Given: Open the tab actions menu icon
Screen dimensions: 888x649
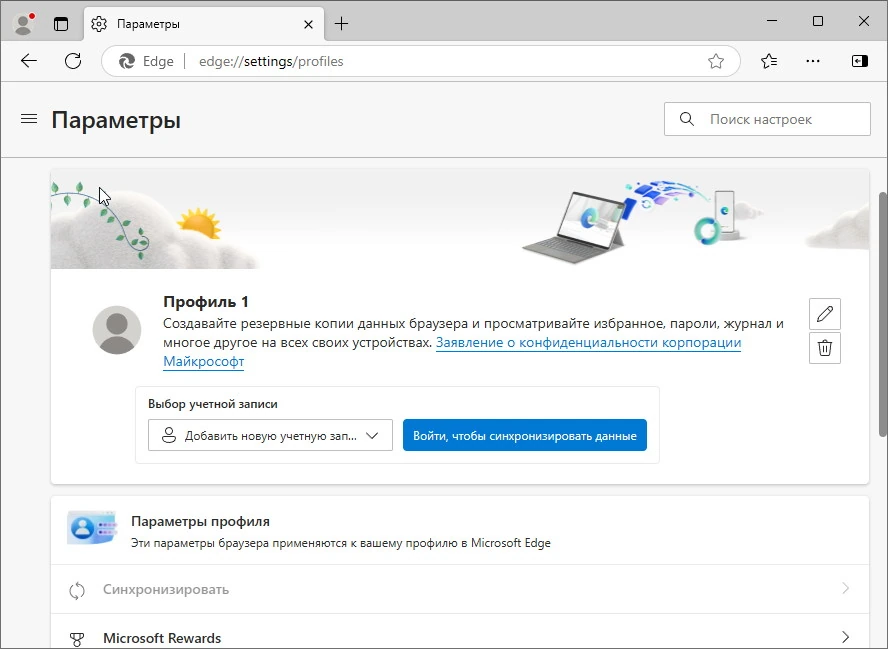Looking at the screenshot, I should [61, 24].
